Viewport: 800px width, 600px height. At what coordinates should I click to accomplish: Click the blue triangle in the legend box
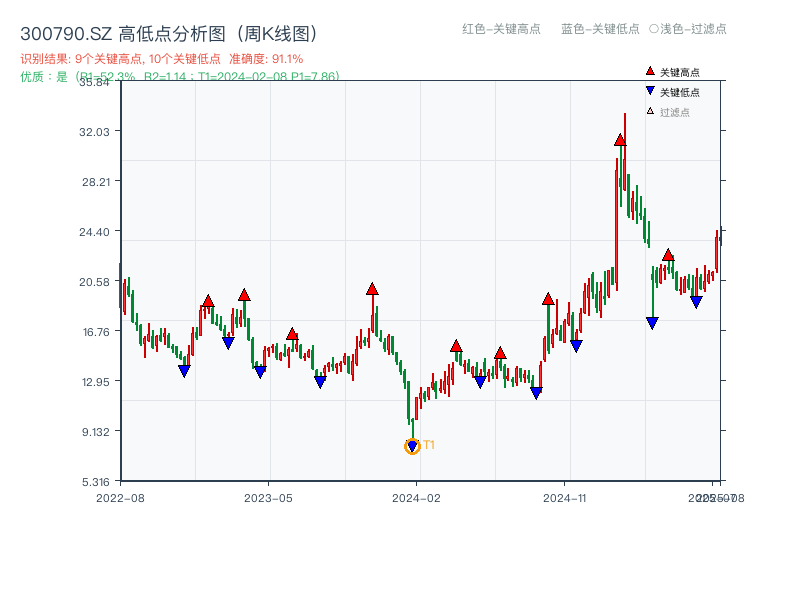pos(650,91)
